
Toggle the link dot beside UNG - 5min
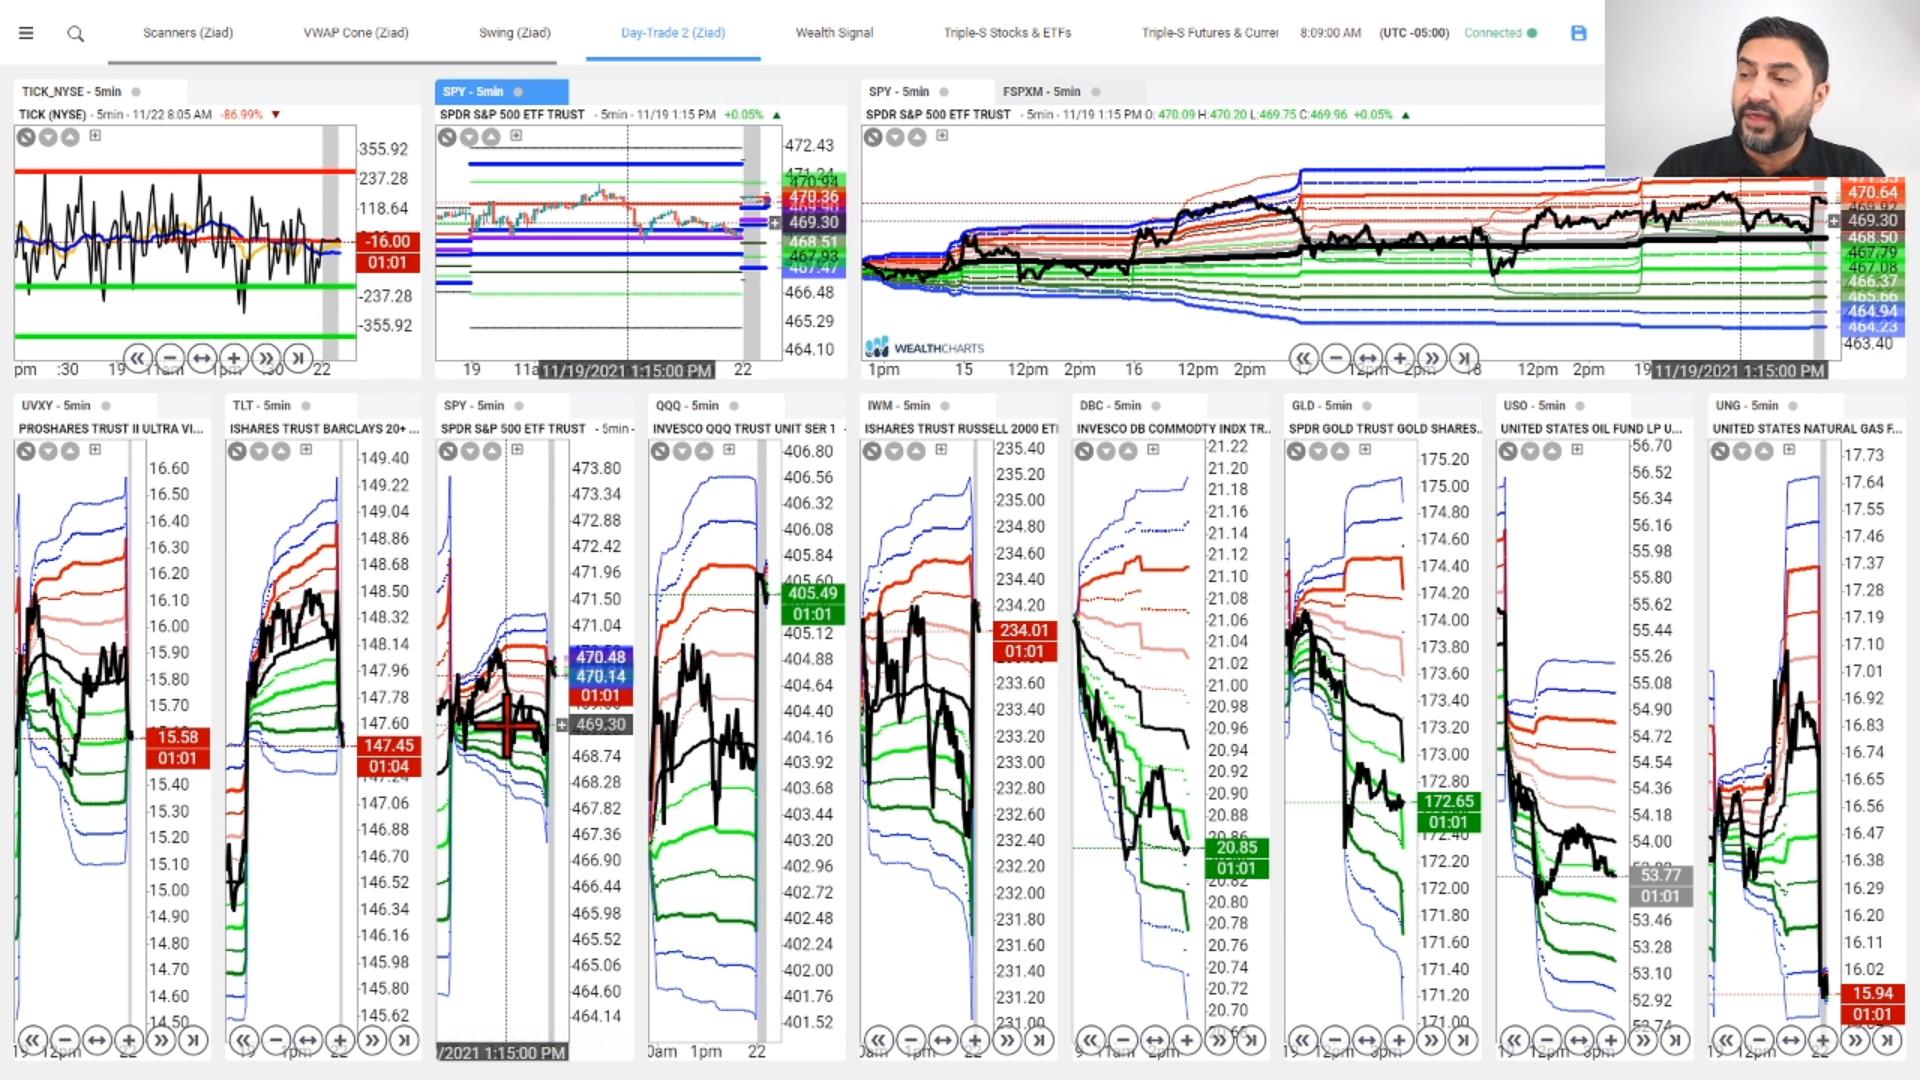[1793, 406]
